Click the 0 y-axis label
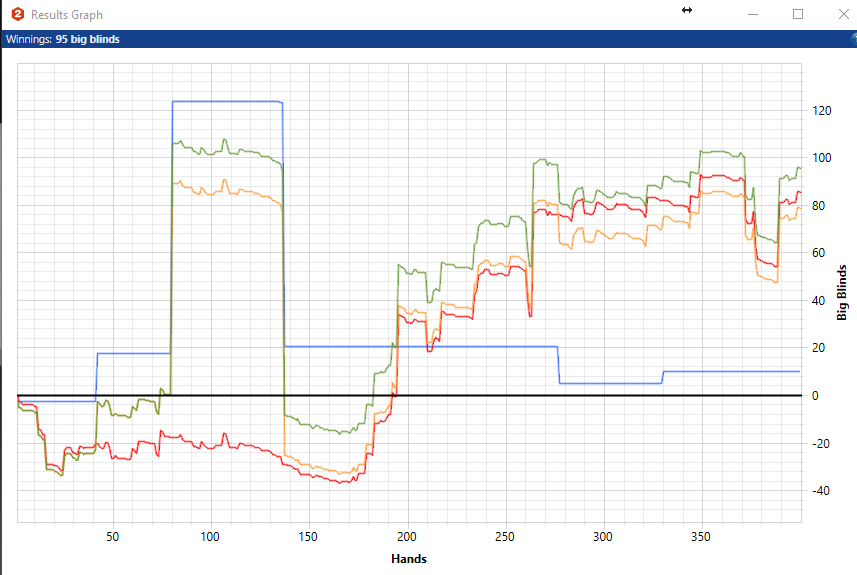The image size is (857, 575). 815,396
